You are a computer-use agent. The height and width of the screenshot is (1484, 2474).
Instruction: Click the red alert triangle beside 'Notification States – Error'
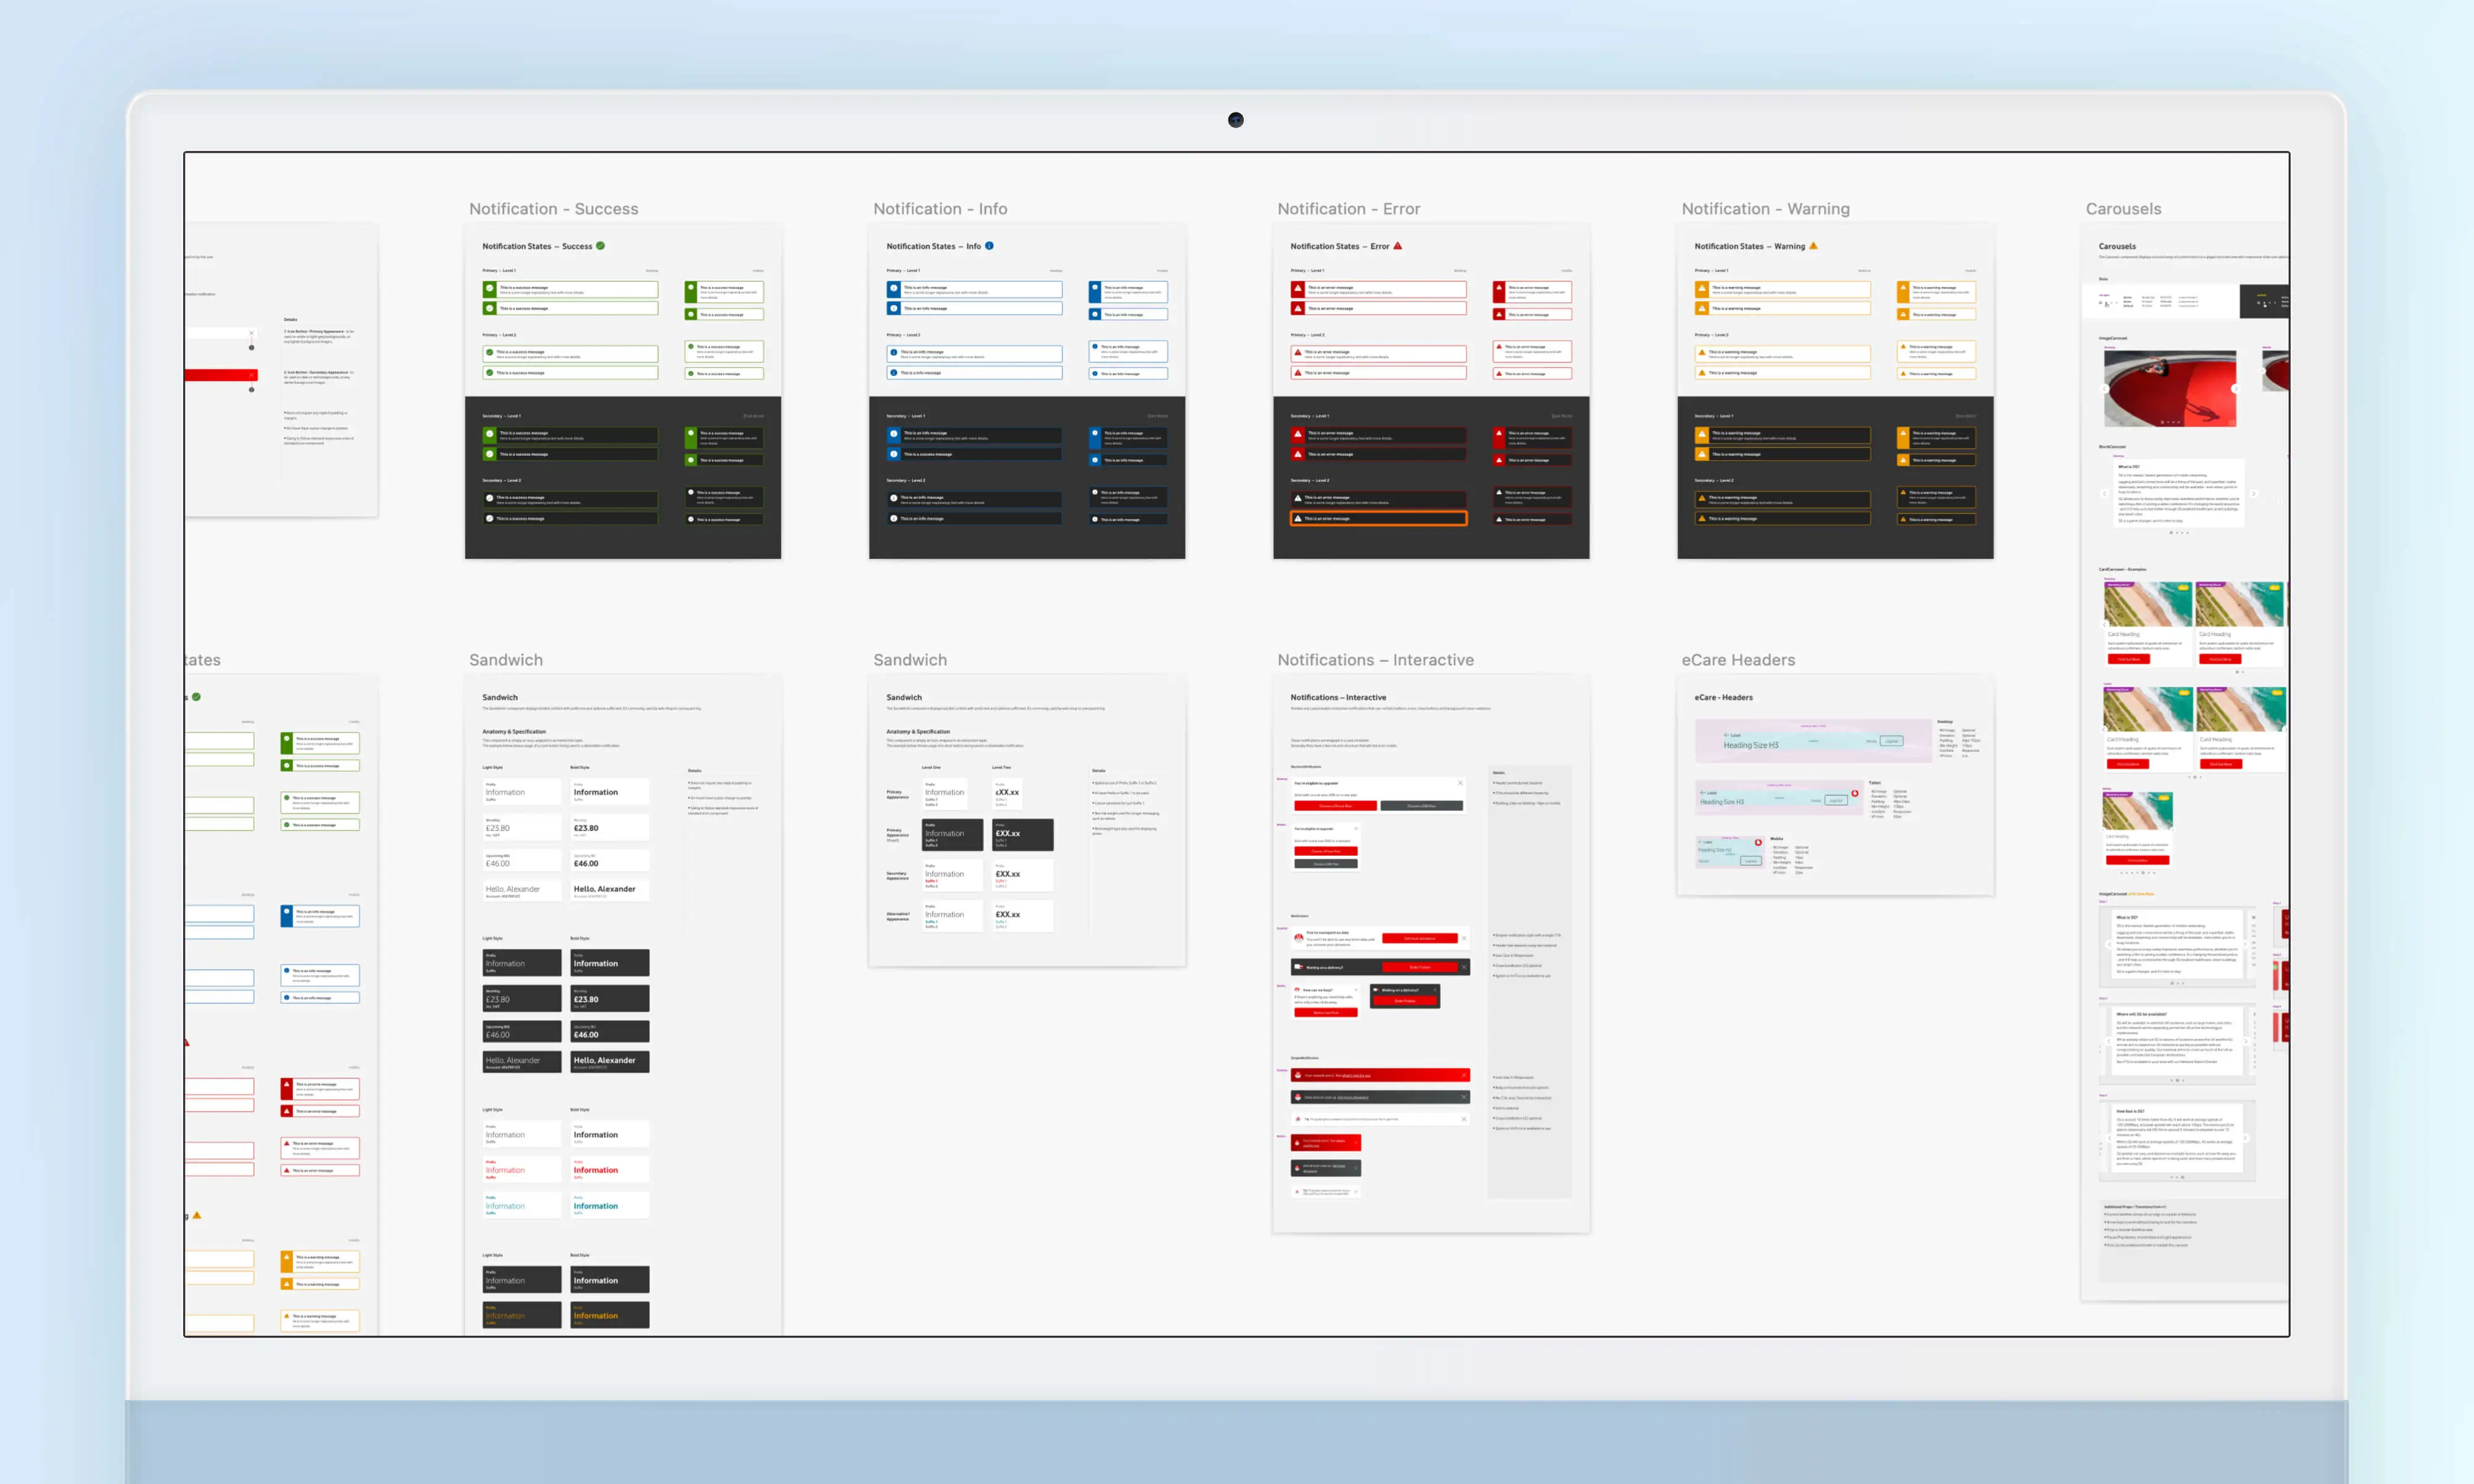(x=1398, y=245)
